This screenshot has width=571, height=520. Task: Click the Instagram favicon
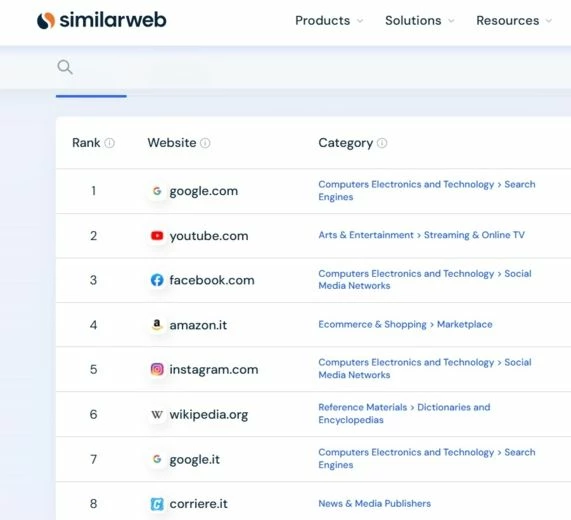(x=157, y=369)
